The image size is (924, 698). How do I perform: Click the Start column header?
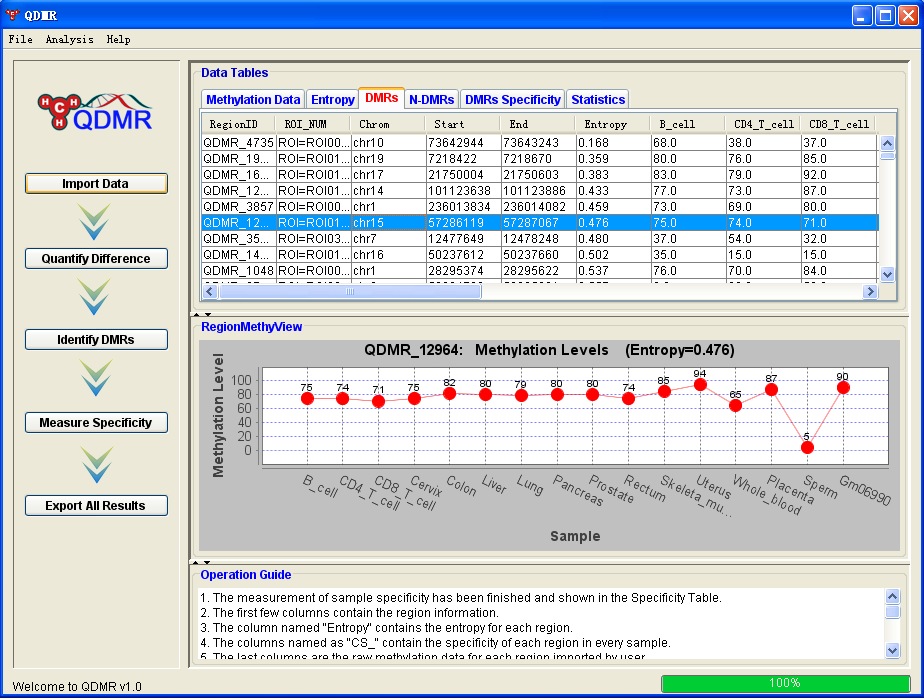(x=463, y=124)
